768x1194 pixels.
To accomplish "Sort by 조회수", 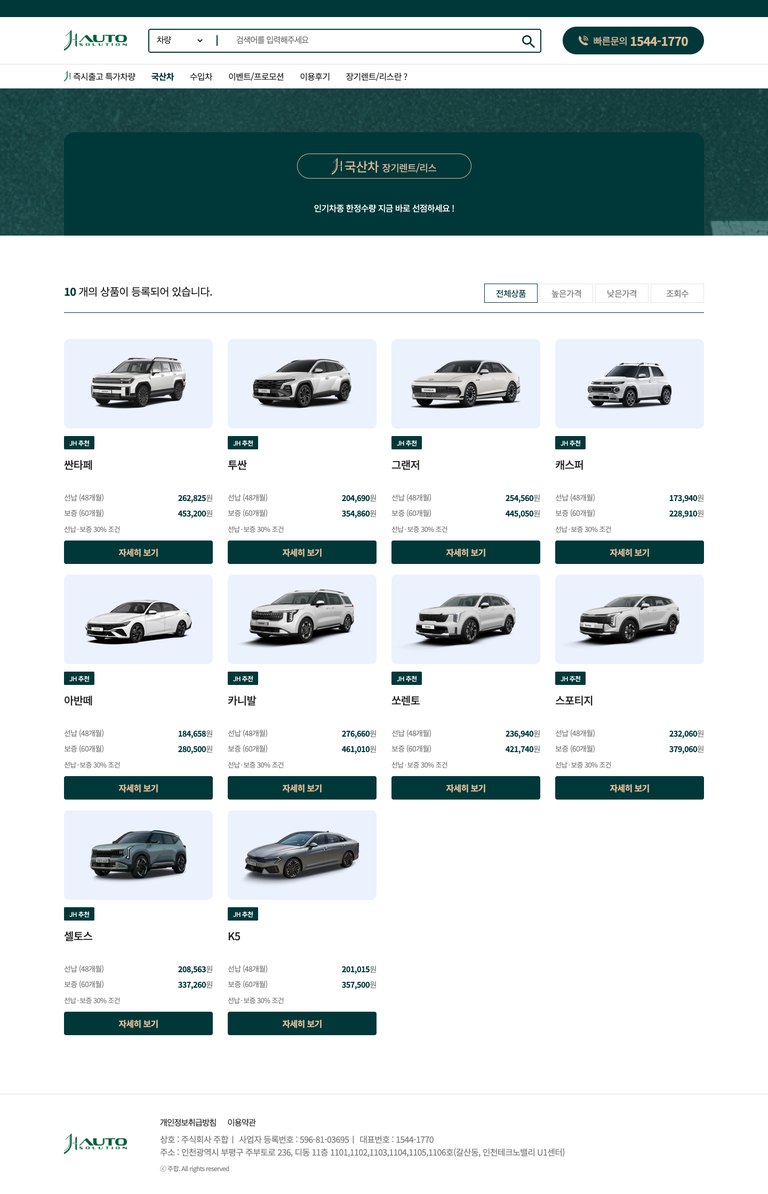I will point(677,293).
